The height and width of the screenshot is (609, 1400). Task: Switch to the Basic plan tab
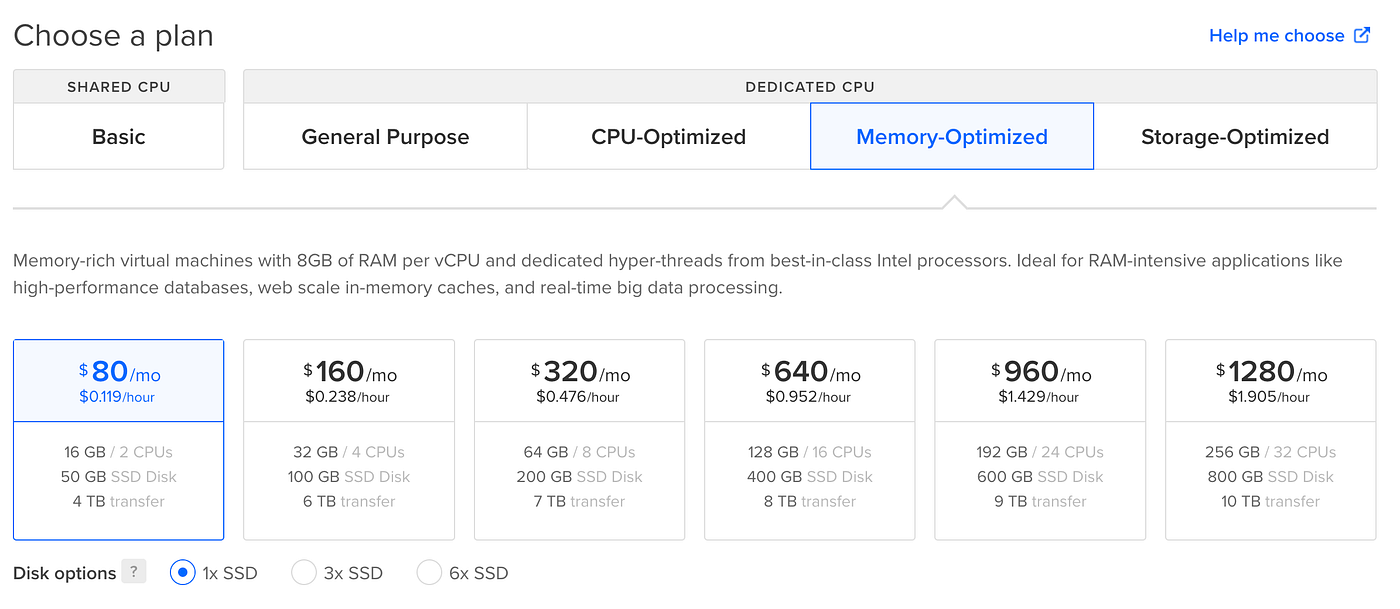pyautogui.click(x=118, y=137)
